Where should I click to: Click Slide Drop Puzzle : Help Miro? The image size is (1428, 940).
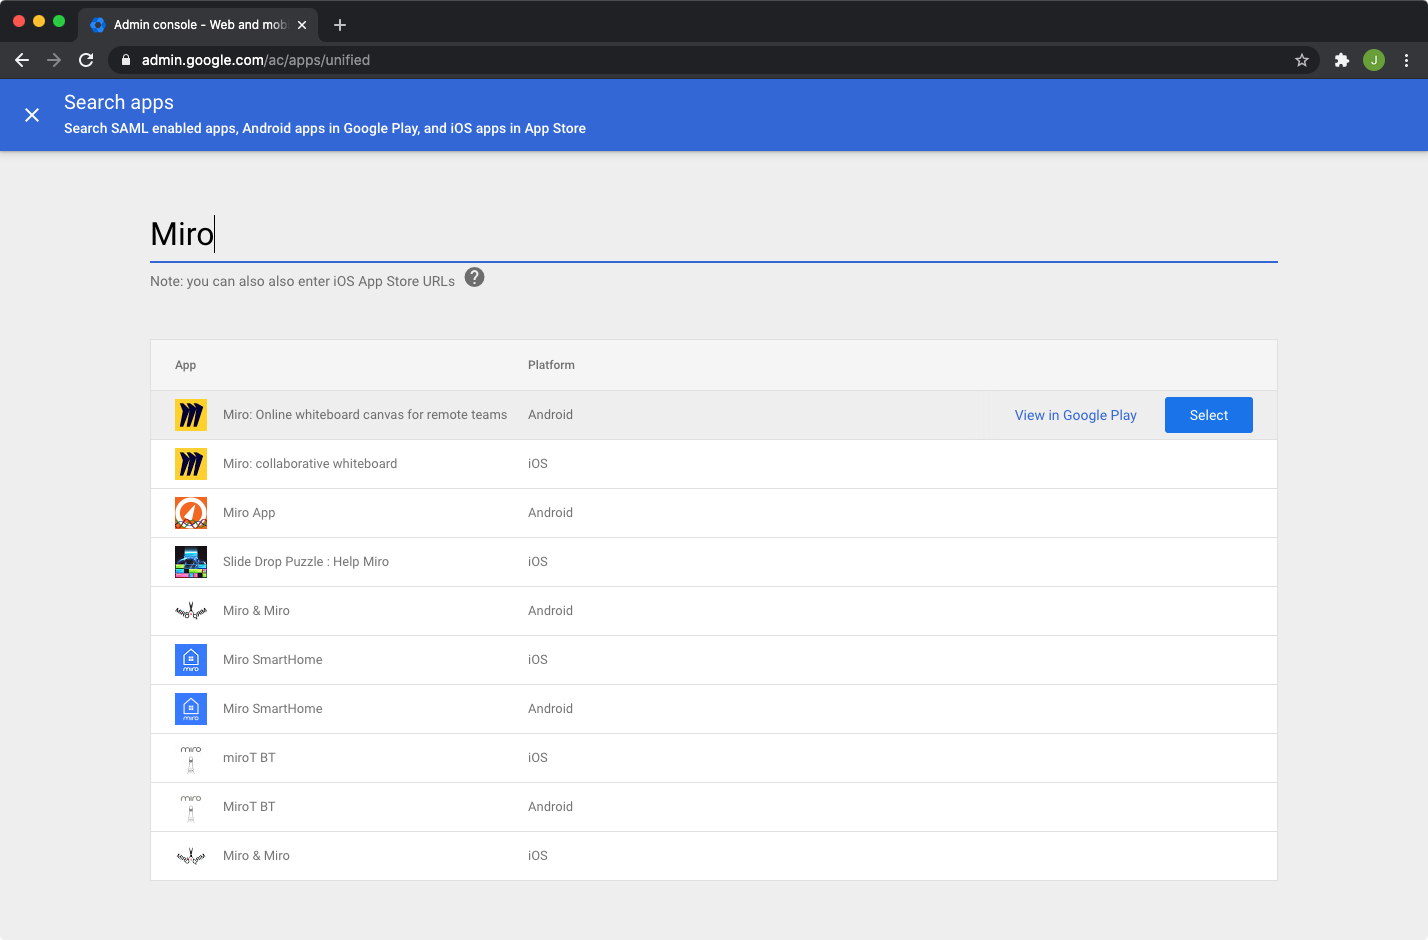coord(306,562)
